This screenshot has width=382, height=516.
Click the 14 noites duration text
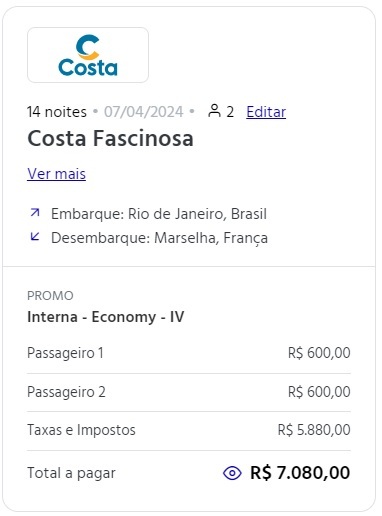pyautogui.click(x=57, y=112)
